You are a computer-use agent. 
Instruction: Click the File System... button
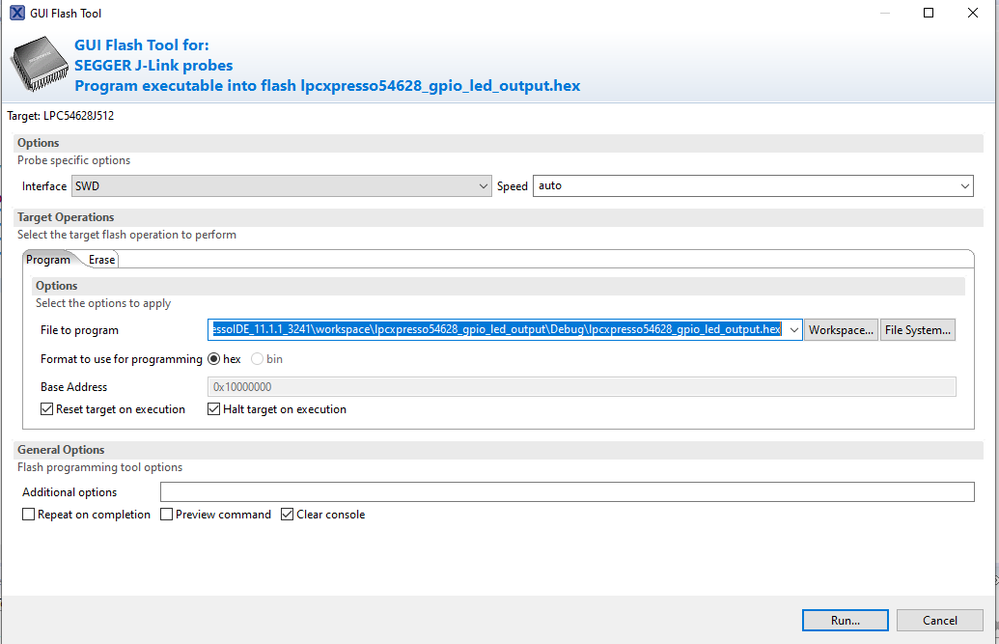click(917, 330)
